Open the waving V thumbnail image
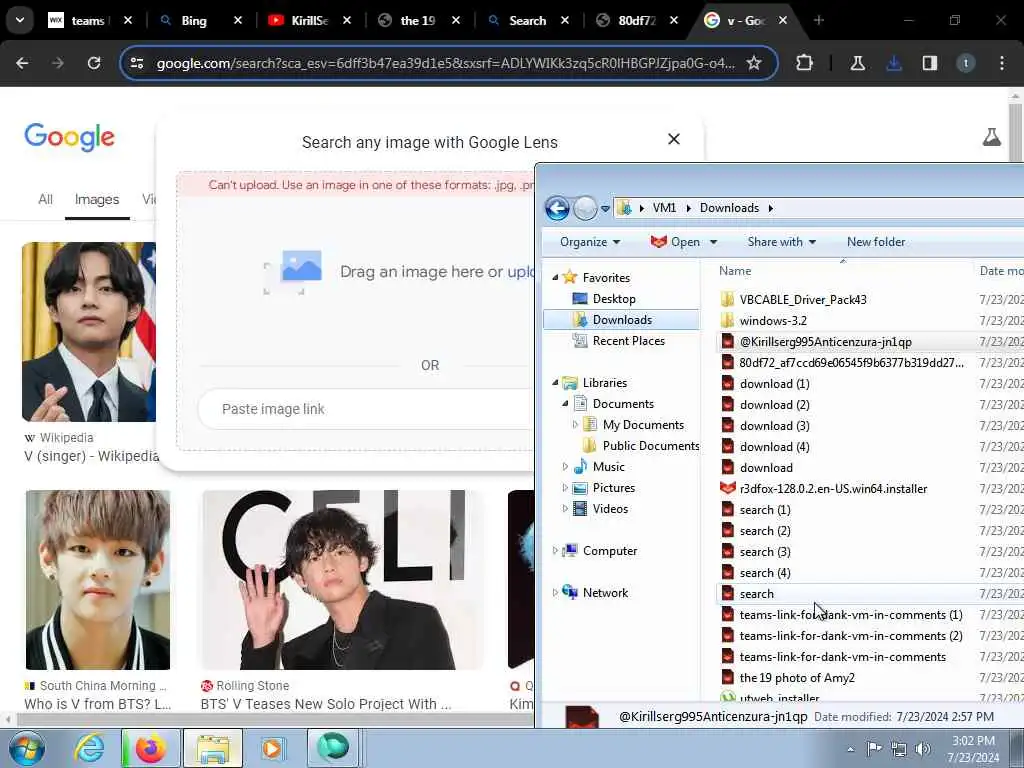The image size is (1024, 768). click(x=343, y=580)
